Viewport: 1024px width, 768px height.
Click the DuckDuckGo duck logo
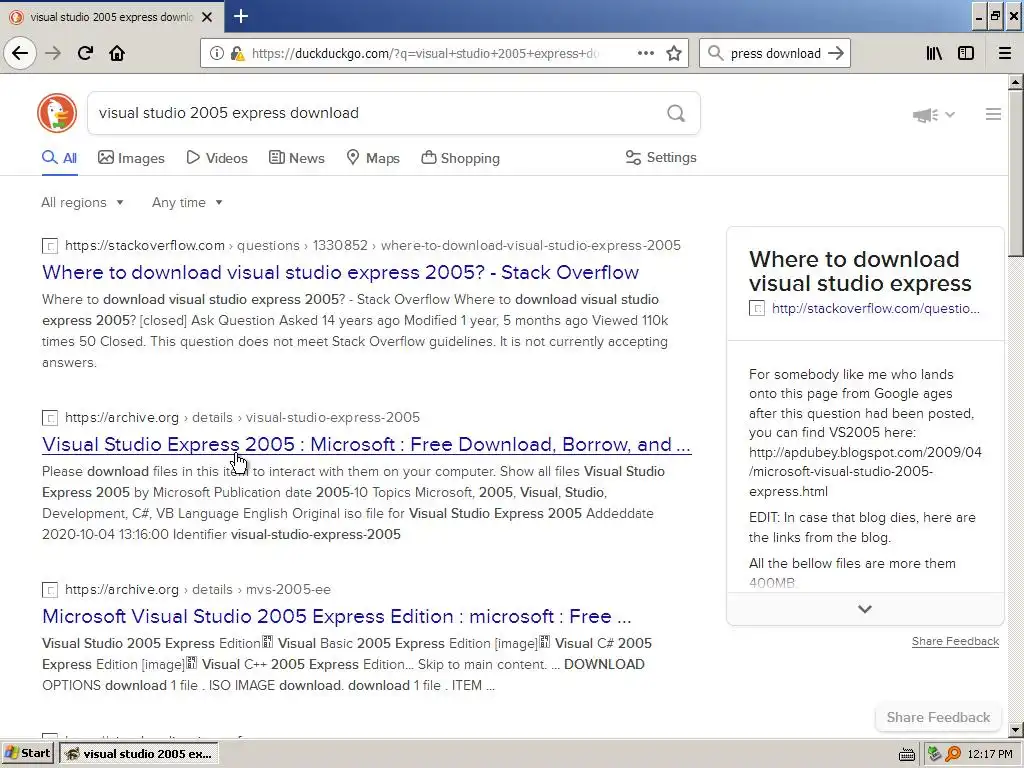pyautogui.click(x=57, y=113)
